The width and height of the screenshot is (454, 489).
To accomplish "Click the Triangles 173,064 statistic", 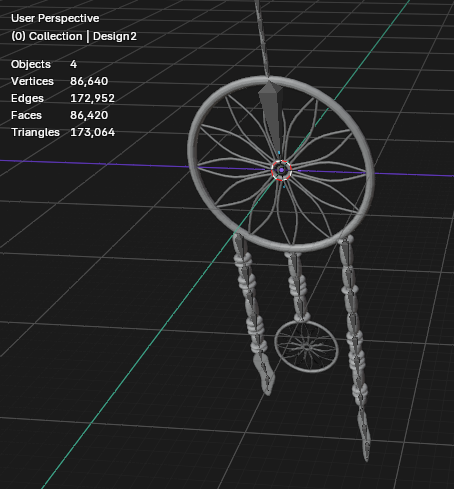I will [x=63, y=132].
